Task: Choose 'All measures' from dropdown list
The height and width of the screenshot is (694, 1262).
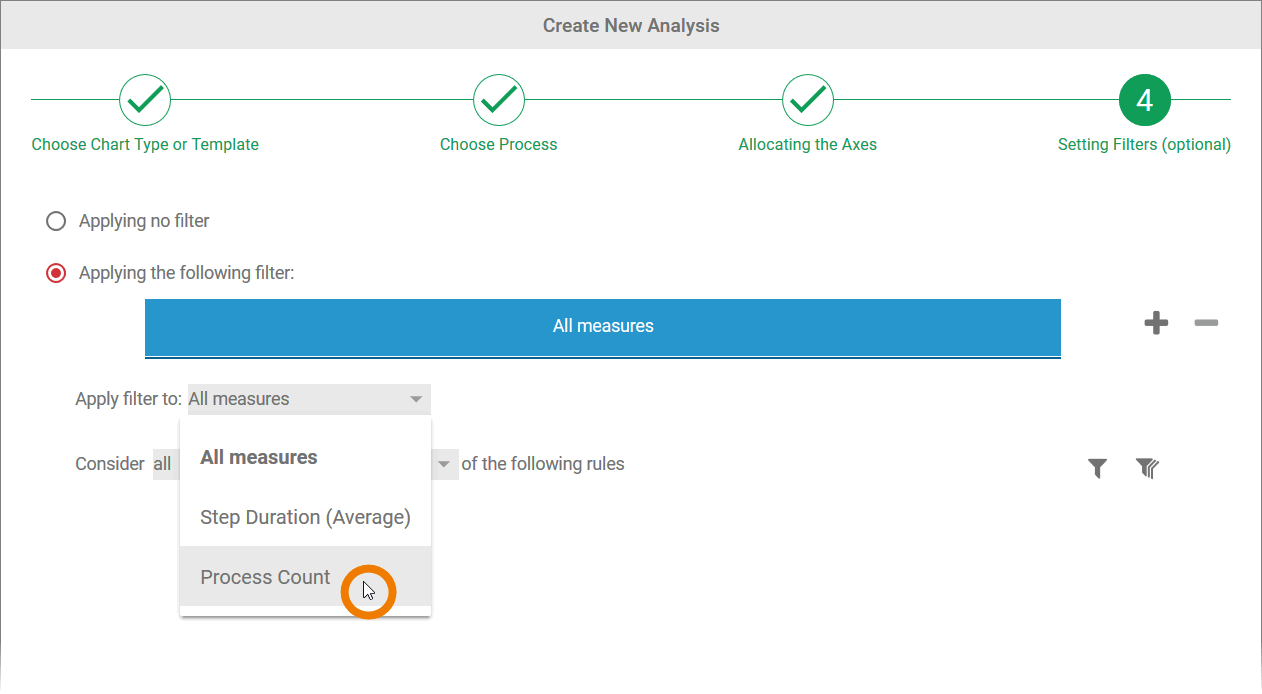Action: pos(259,457)
